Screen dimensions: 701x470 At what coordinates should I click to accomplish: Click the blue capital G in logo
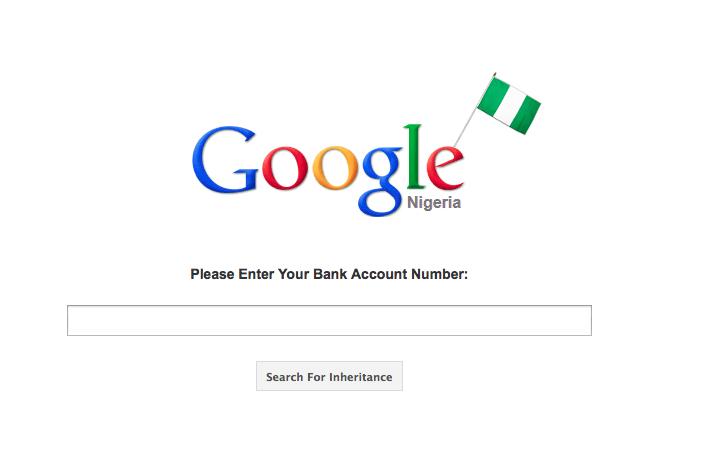tap(225, 160)
